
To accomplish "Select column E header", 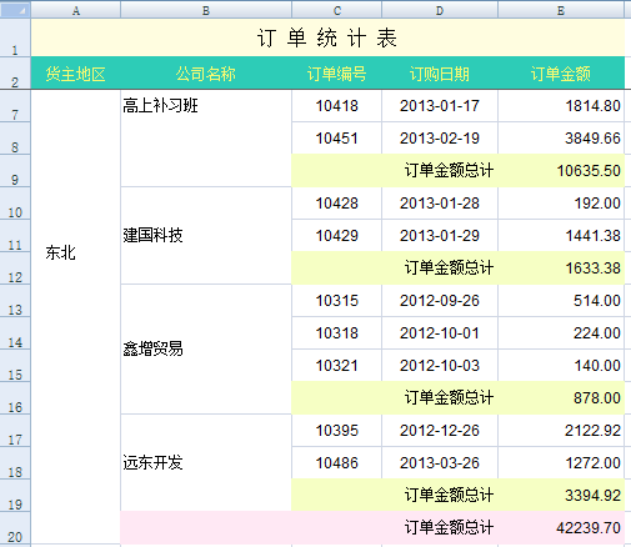I will [561, 10].
